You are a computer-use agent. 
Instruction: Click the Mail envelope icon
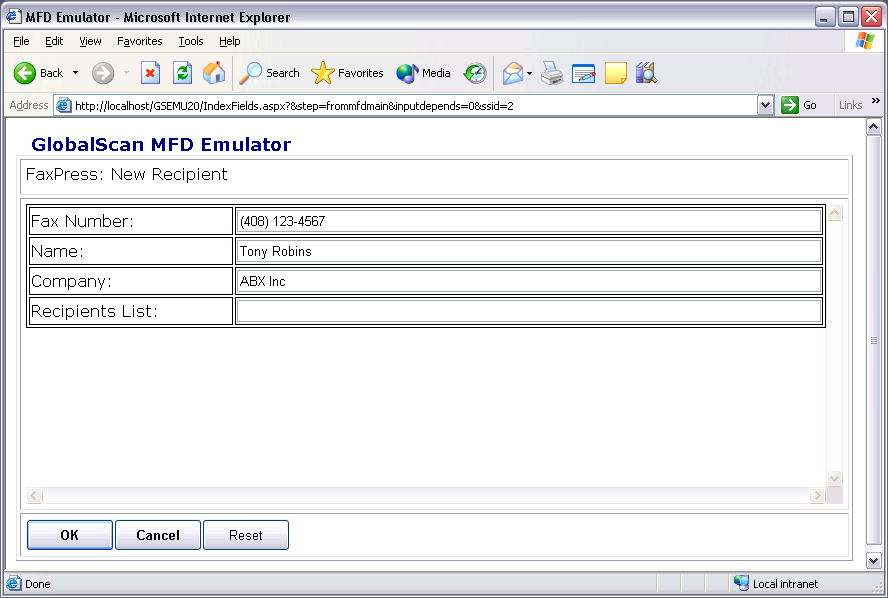pos(513,73)
